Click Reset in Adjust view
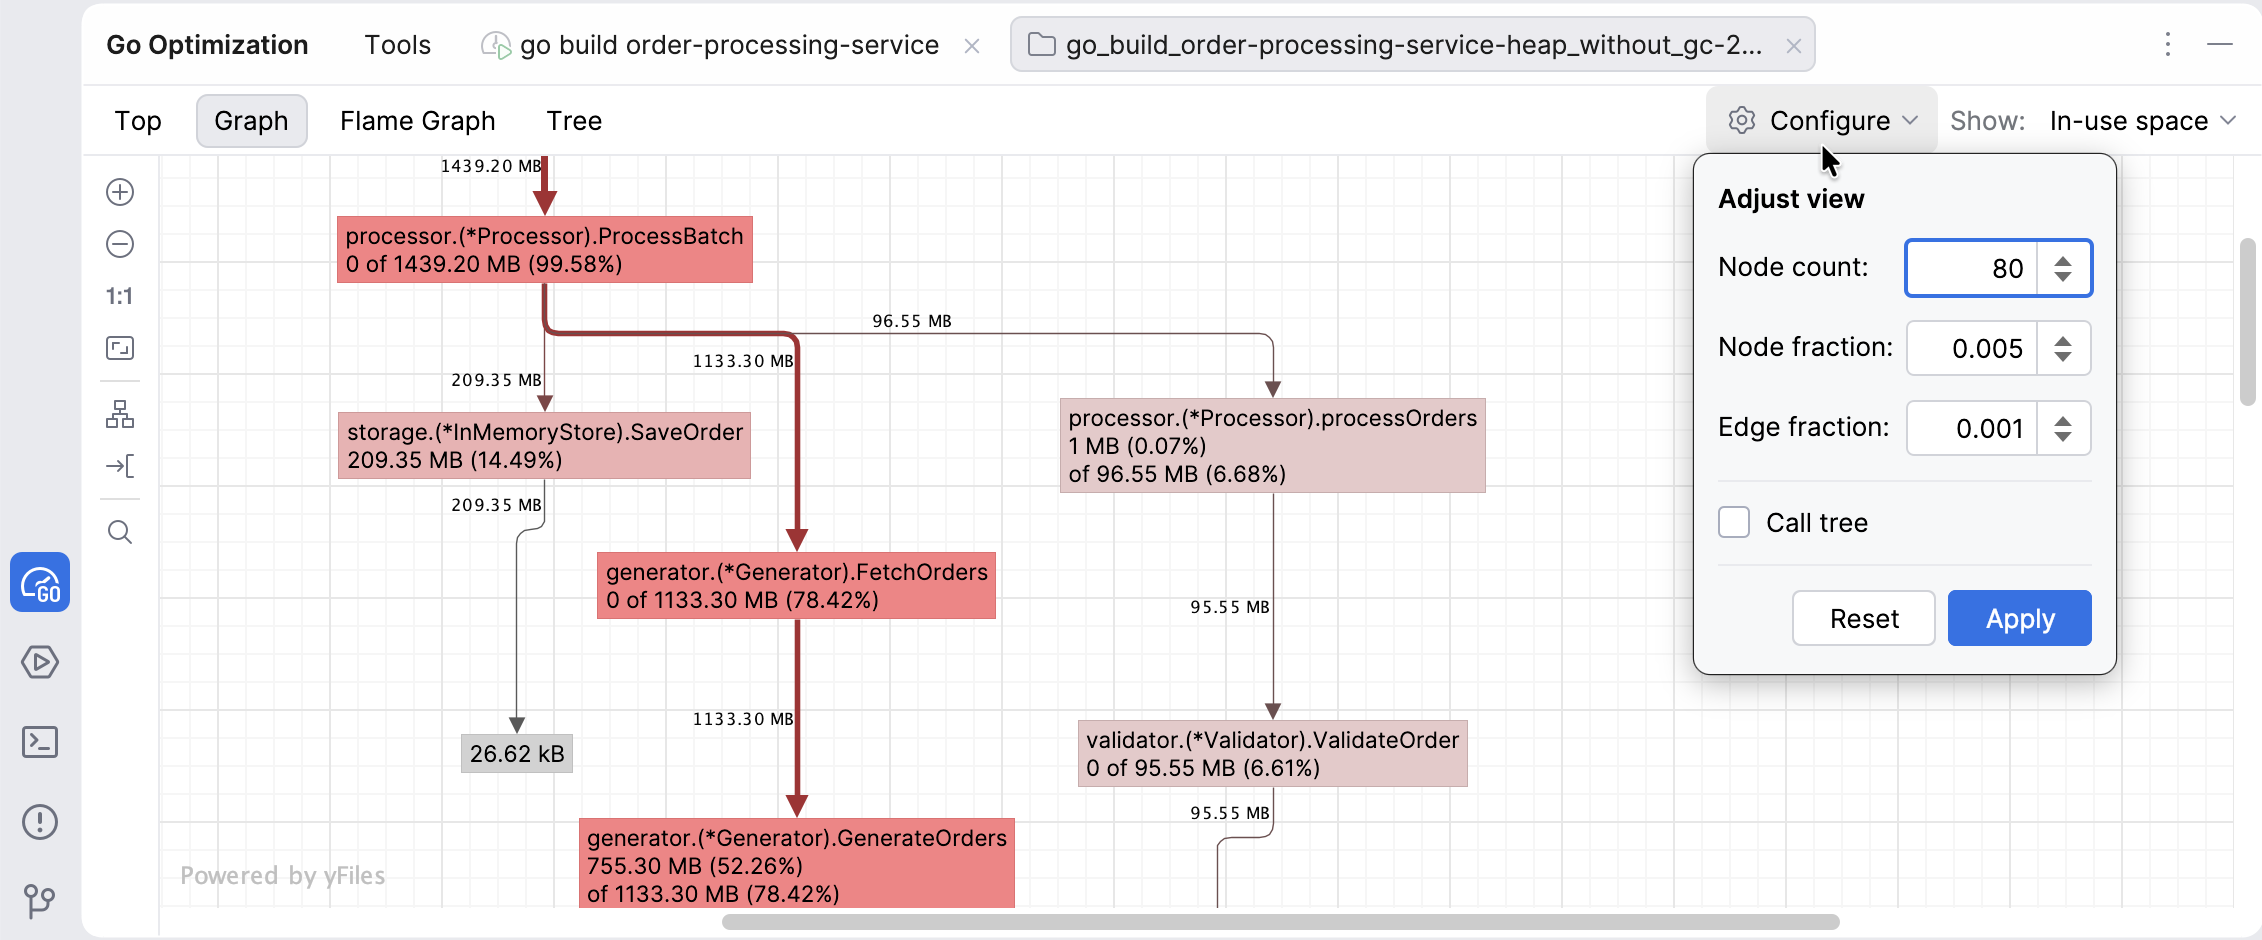This screenshot has width=2262, height=940. pos(1864,618)
